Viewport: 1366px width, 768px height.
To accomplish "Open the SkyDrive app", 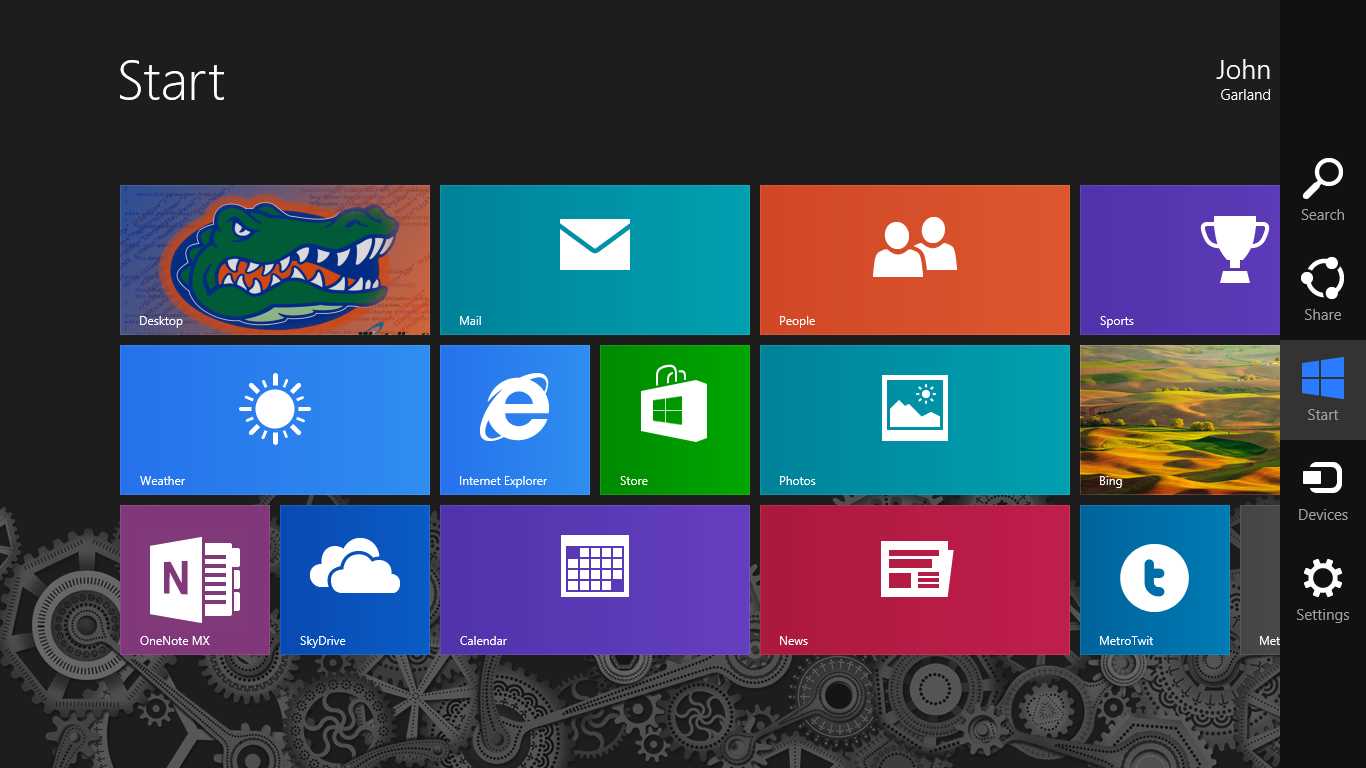I will click(x=354, y=579).
